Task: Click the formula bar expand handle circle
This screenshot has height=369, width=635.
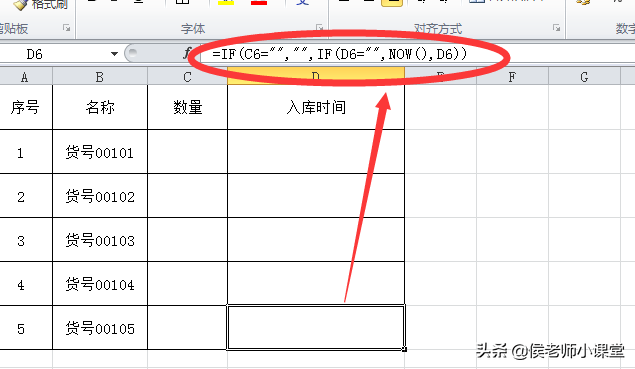Action: pos(133,52)
